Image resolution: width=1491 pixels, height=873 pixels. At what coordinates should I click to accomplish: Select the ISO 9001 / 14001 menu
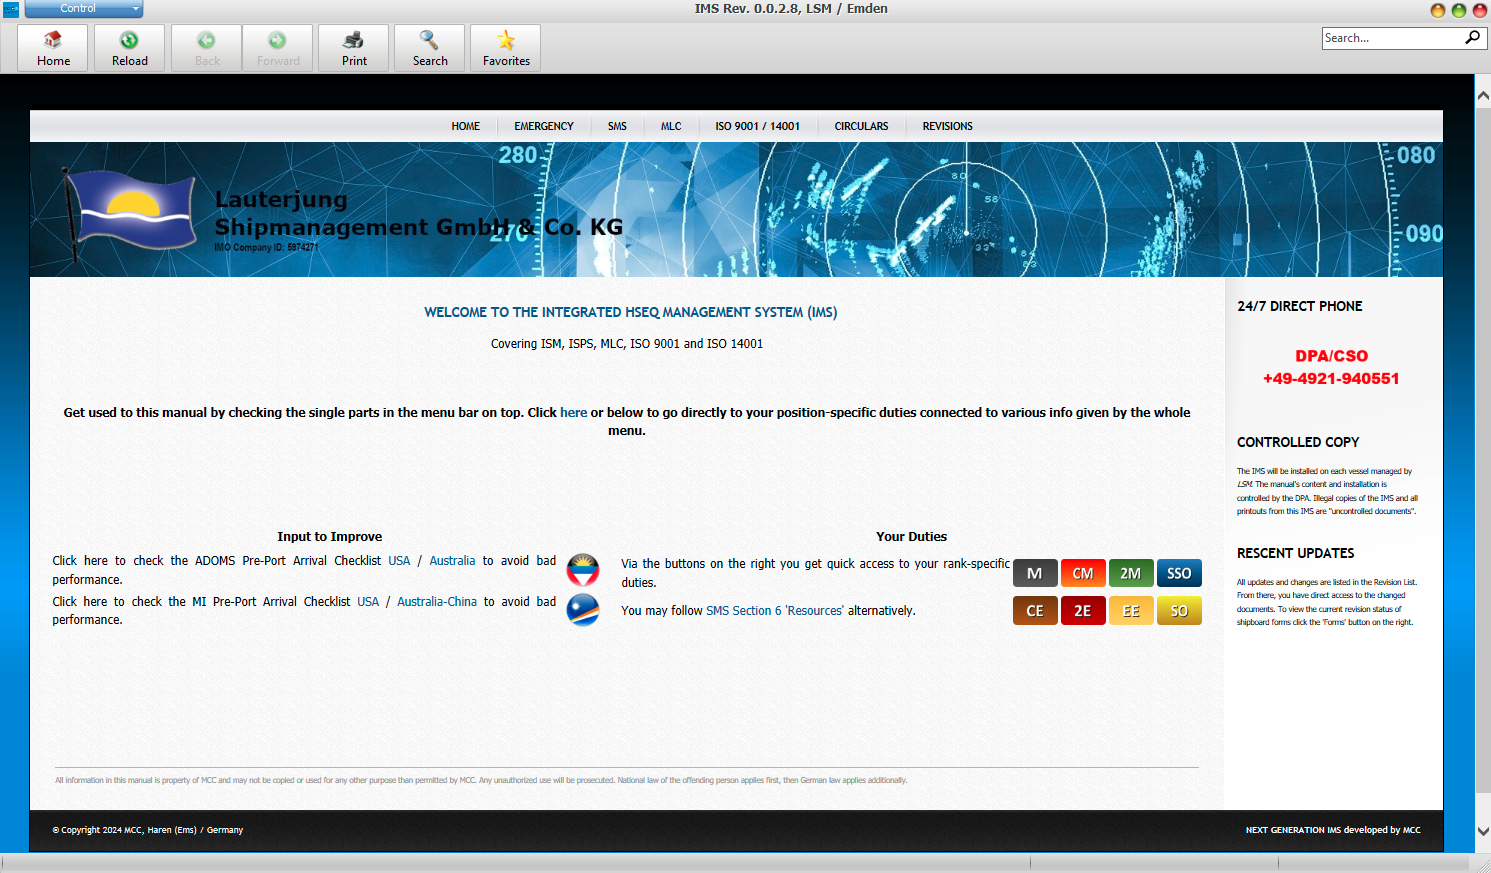click(x=757, y=126)
